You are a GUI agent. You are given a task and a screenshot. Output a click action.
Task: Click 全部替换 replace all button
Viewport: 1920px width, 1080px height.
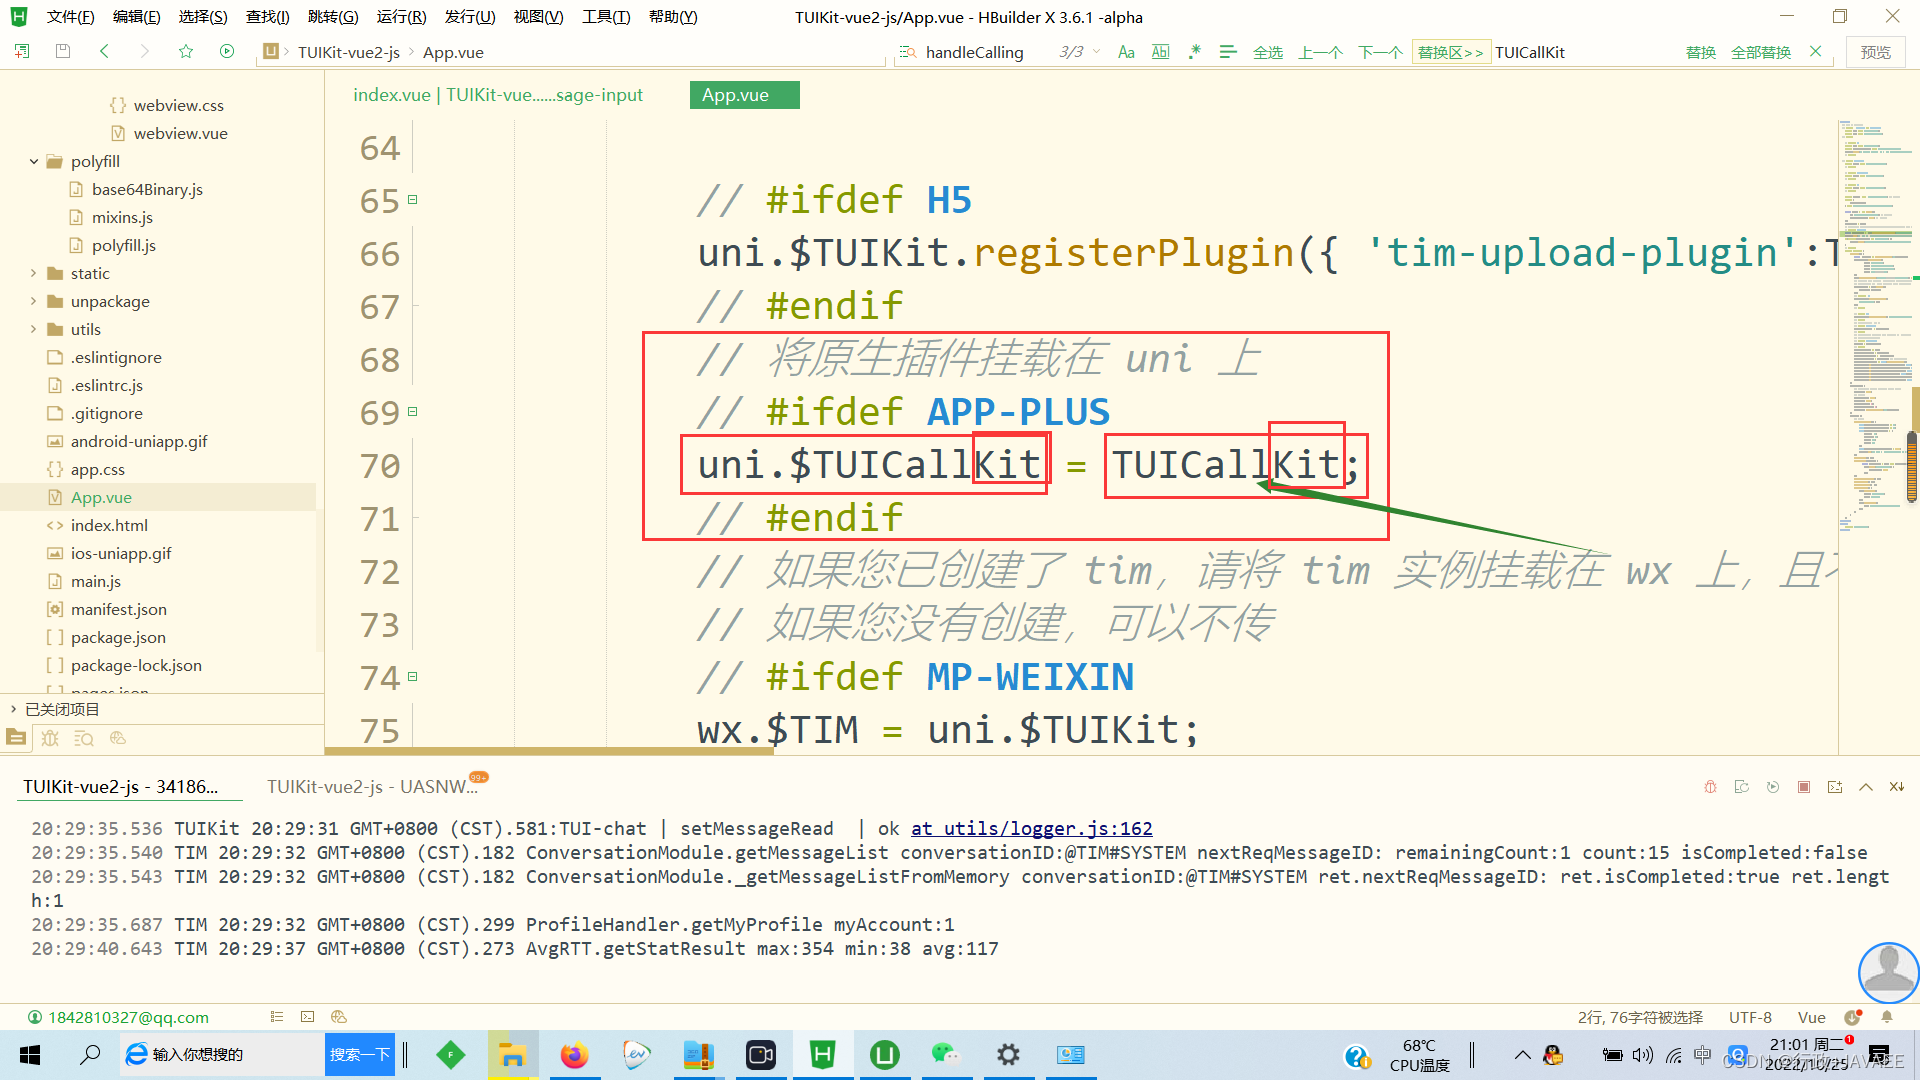pyautogui.click(x=1761, y=53)
